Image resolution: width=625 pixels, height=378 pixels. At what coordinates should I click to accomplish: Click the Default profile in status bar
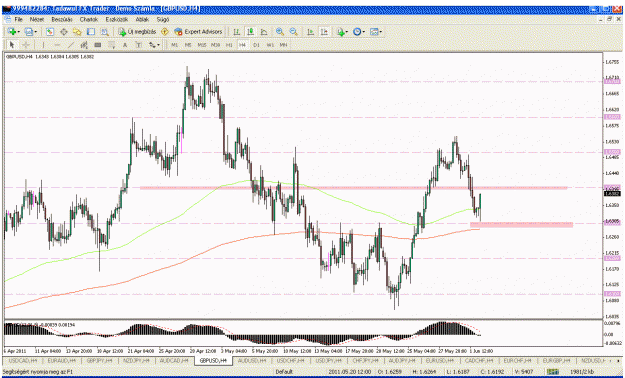pyautogui.click(x=284, y=372)
